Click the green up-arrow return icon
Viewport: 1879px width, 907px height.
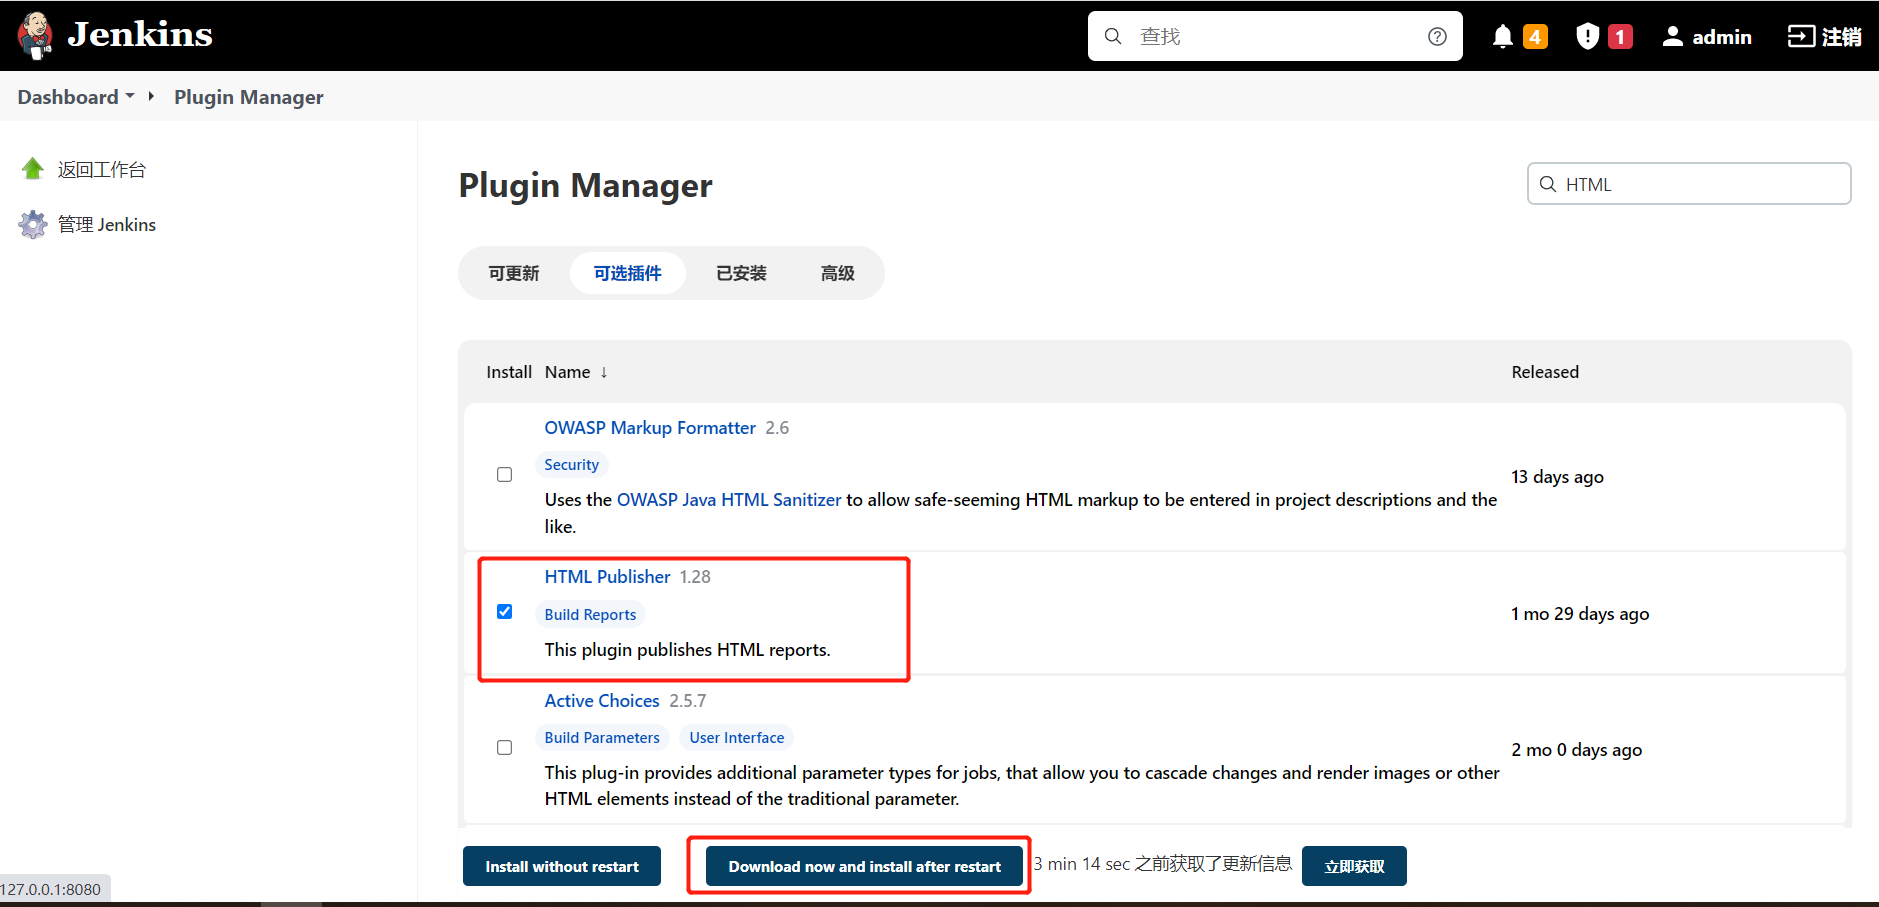pyautogui.click(x=33, y=169)
